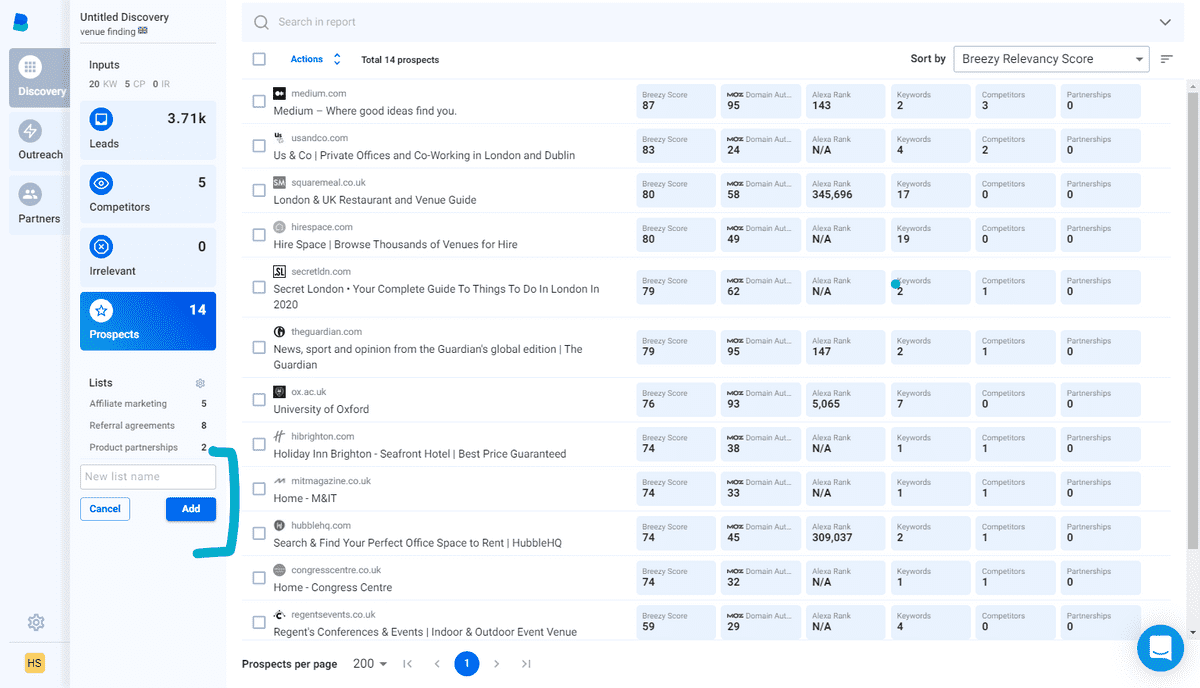Screen dimensions: 1200x688
Task: Click 'Us & Co | Private Offices' title
Action: (x=424, y=156)
